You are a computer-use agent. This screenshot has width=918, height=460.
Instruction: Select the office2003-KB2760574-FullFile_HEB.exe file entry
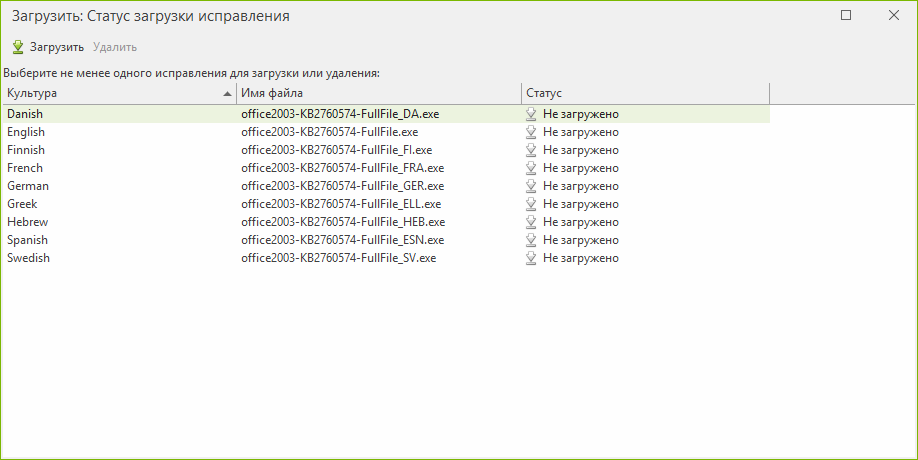coord(343,222)
